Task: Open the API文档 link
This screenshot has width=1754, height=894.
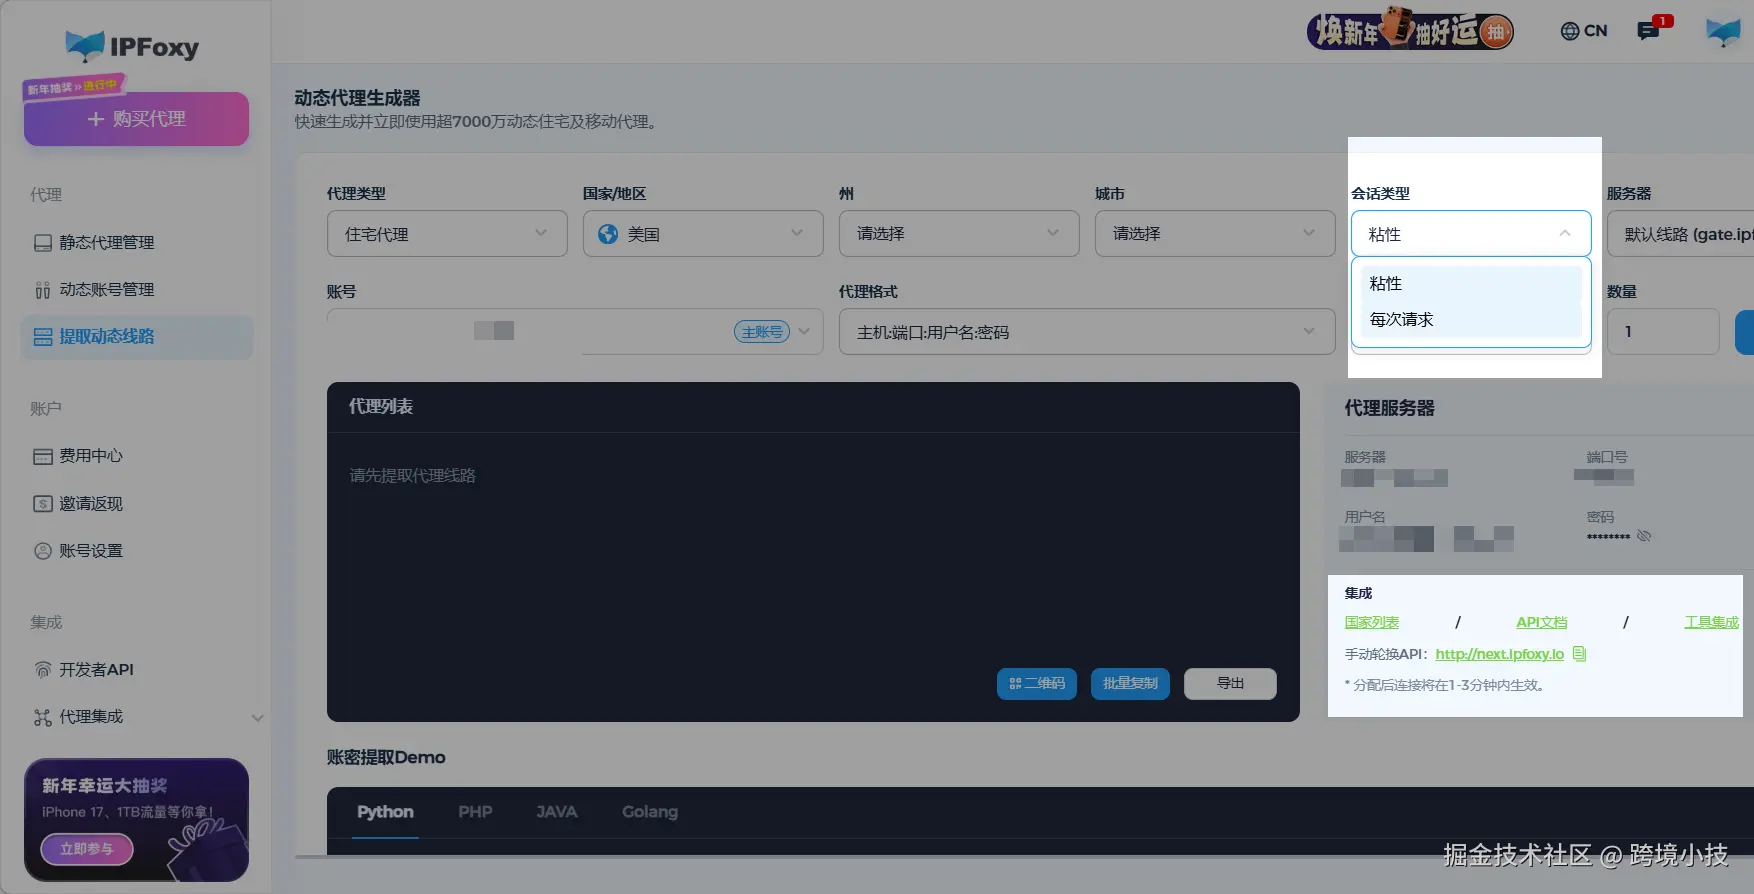Action: pyautogui.click(x=1542, y=622)
